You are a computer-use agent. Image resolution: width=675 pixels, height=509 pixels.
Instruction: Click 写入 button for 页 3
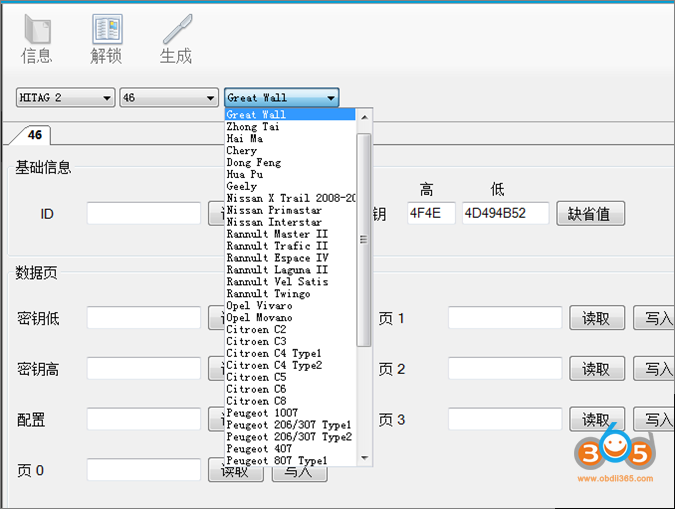point(654,419)
